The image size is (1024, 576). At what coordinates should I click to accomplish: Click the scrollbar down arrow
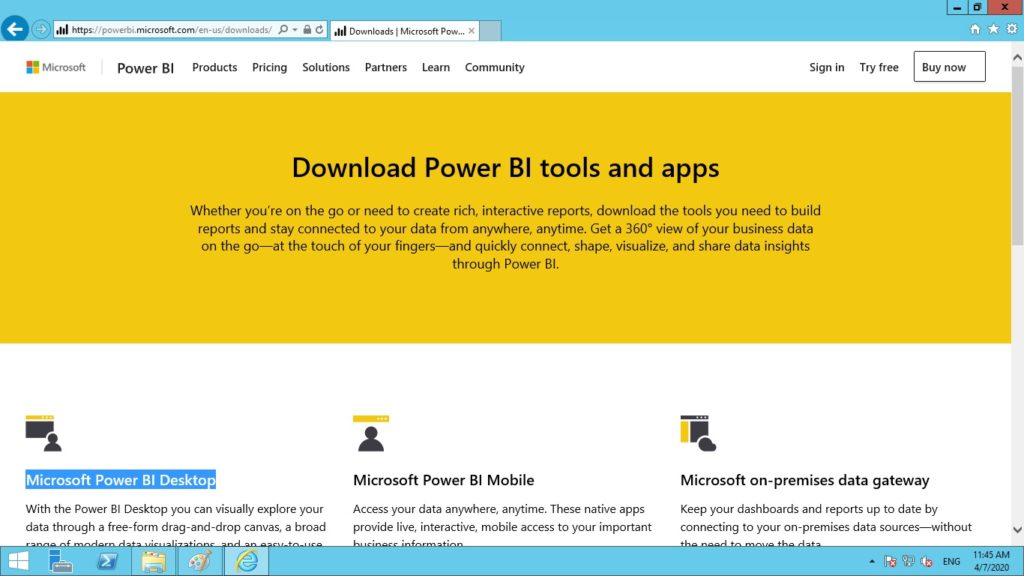point(1017,530)
